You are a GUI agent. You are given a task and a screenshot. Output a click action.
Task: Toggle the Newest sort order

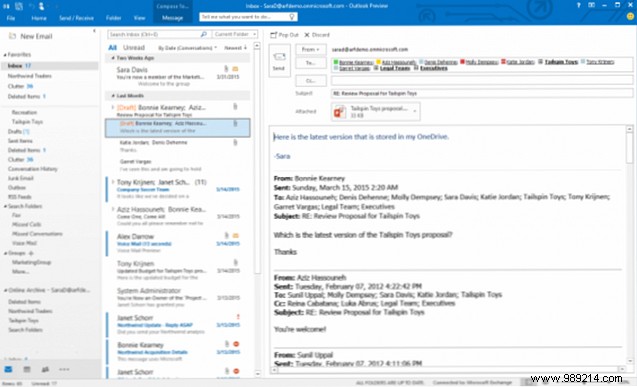point(236,48)
